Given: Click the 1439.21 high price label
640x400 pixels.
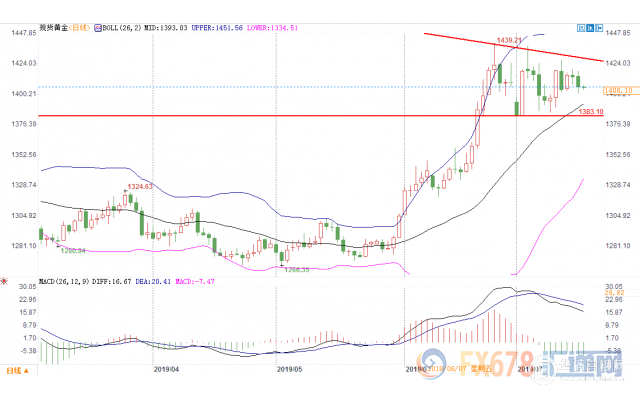Looking at the screenshot, I should (x=509, y=40).
